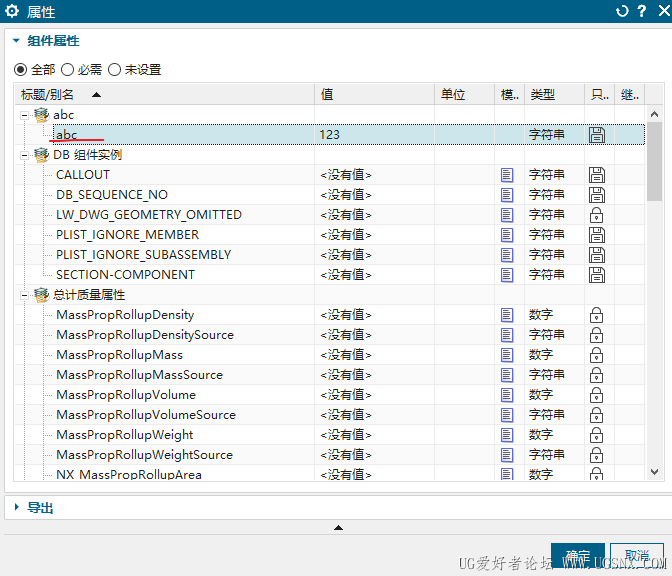Click the vertical scrollbar thumb
672x576 pixels.
coord(654,161)
